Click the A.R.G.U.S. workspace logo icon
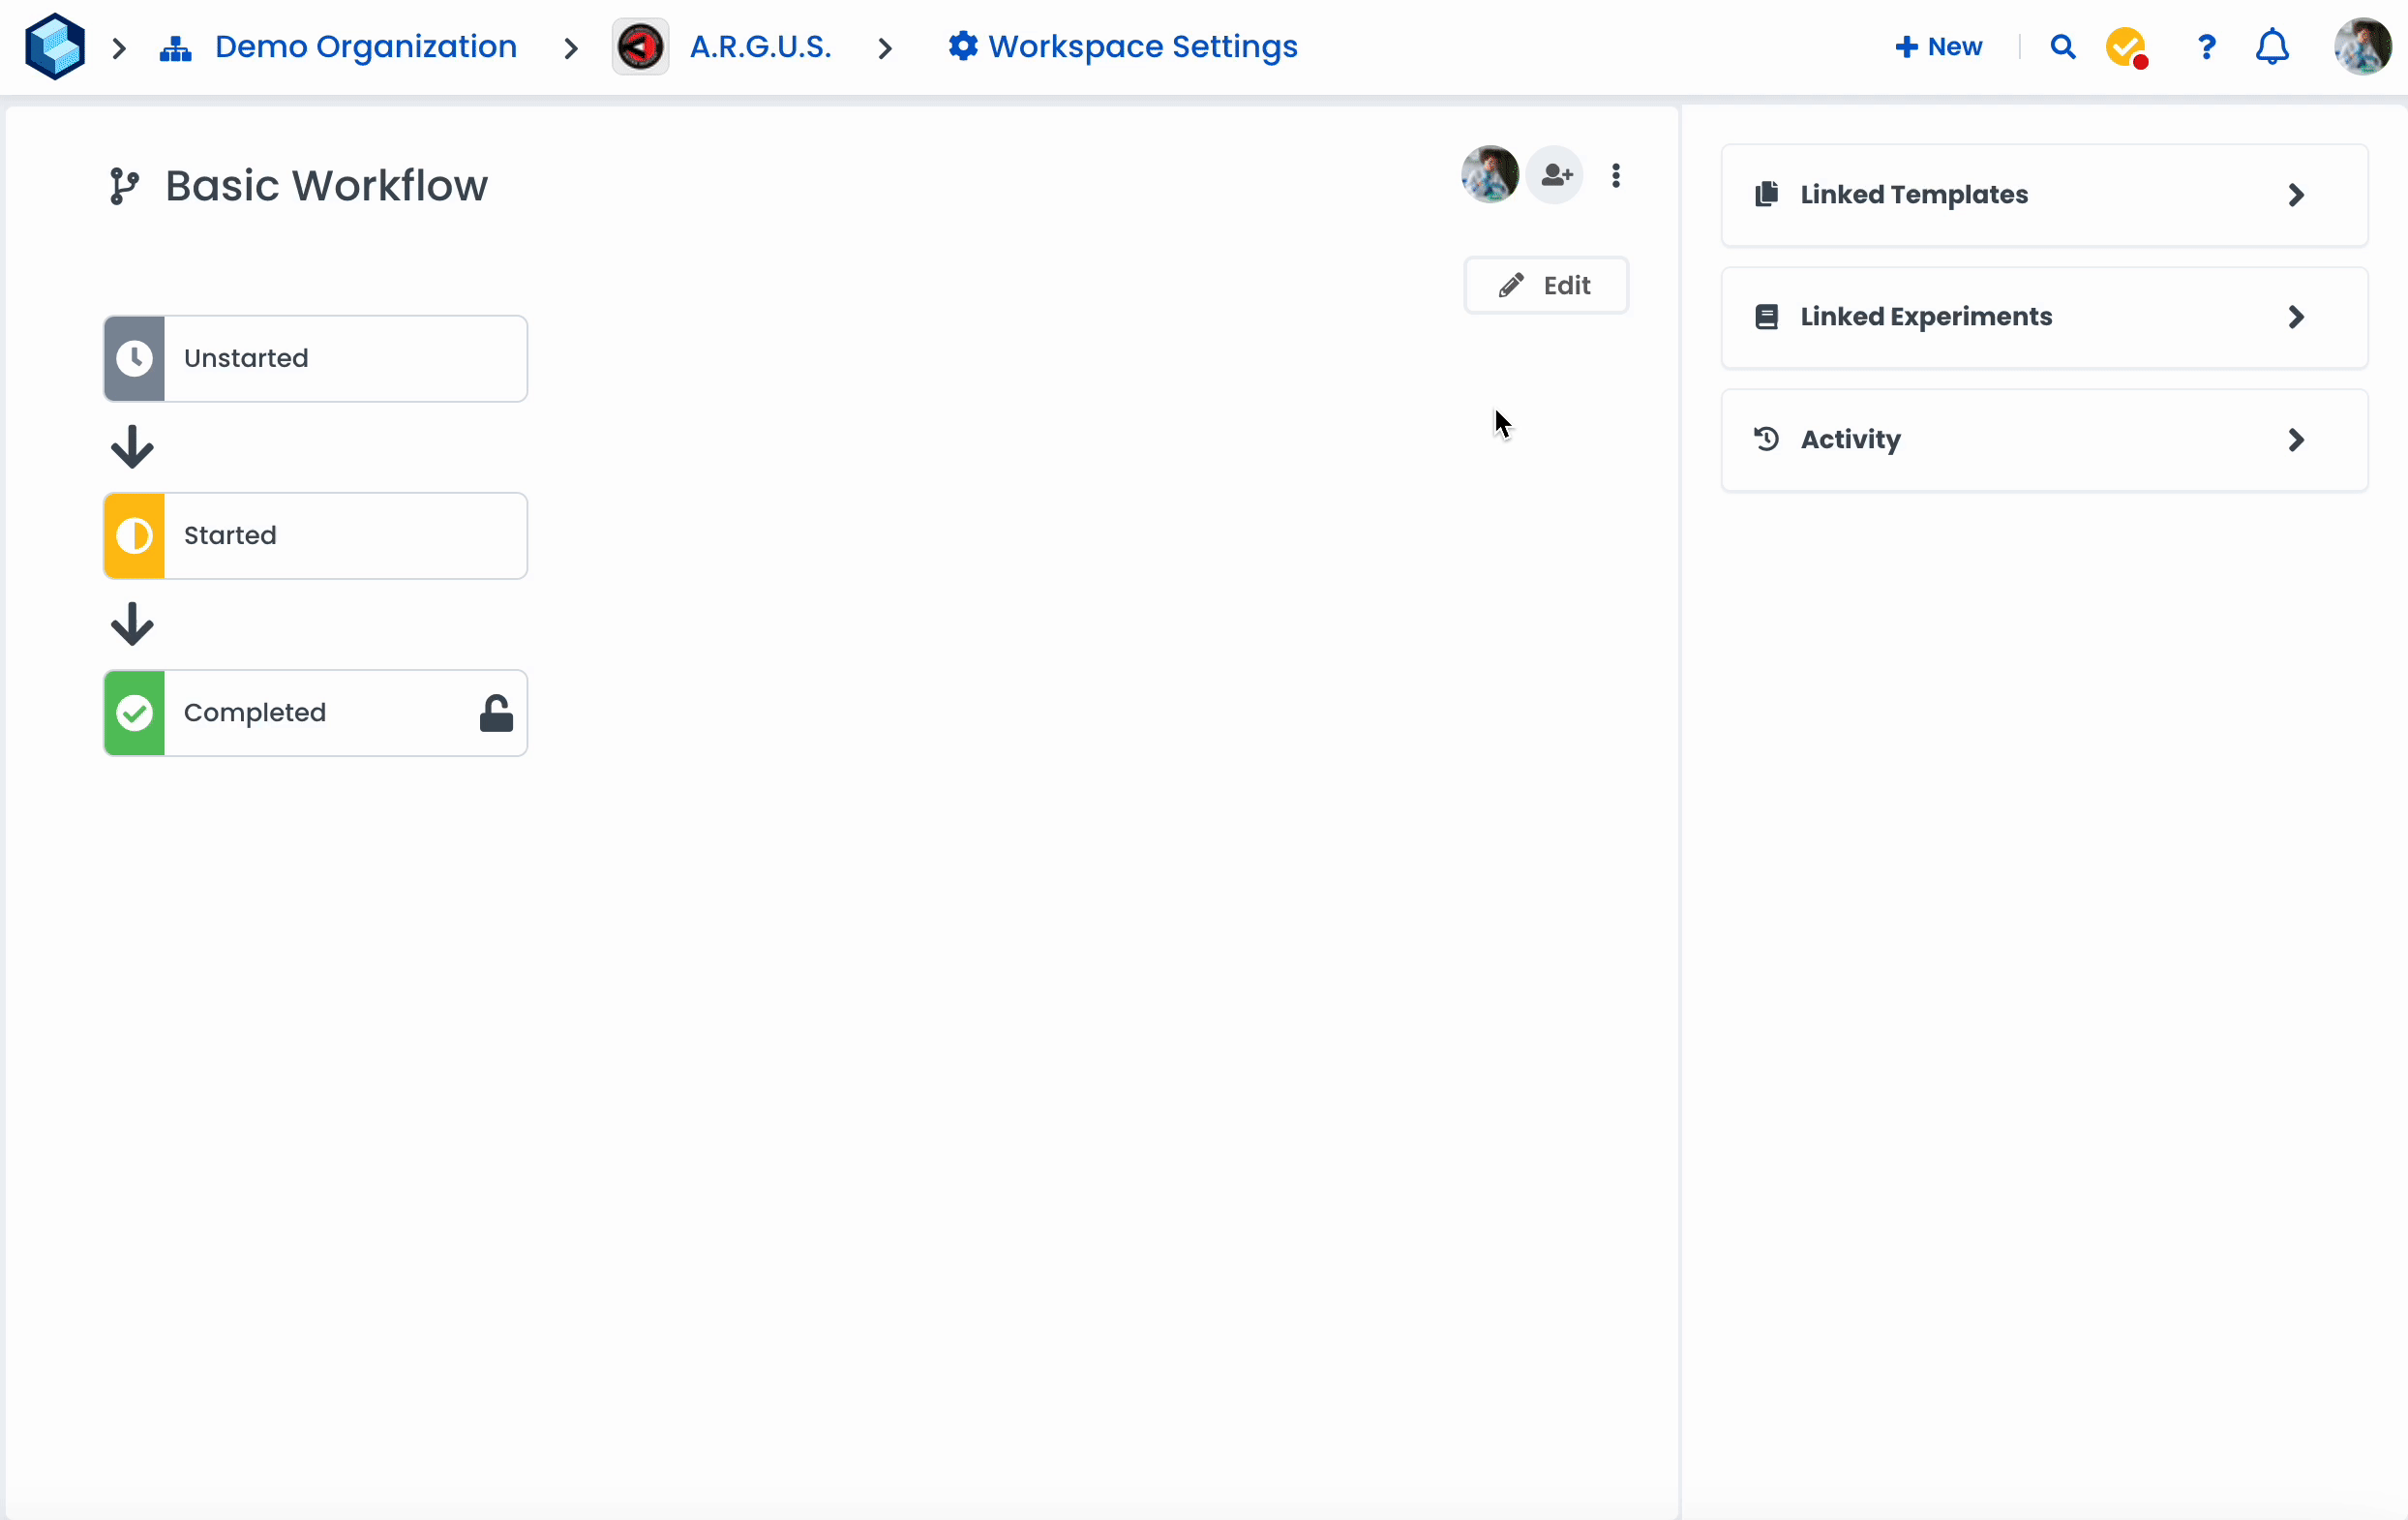The width and height of the screenshot is (2408, 1520). 640,47
